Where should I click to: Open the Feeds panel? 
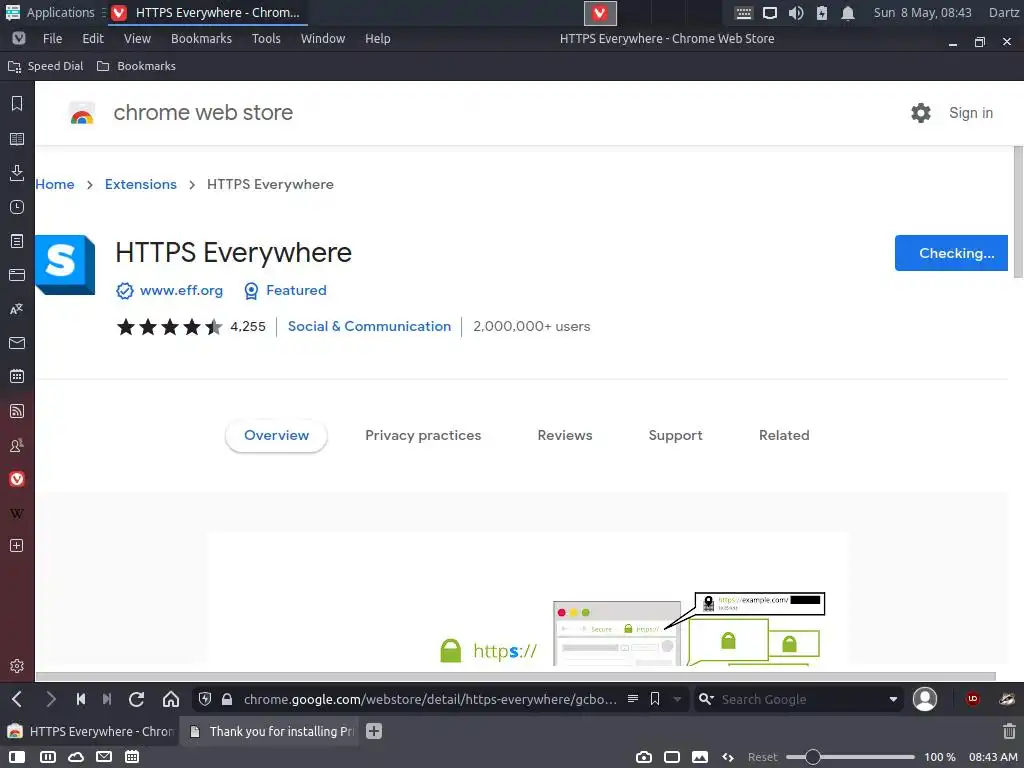[17, 411]
